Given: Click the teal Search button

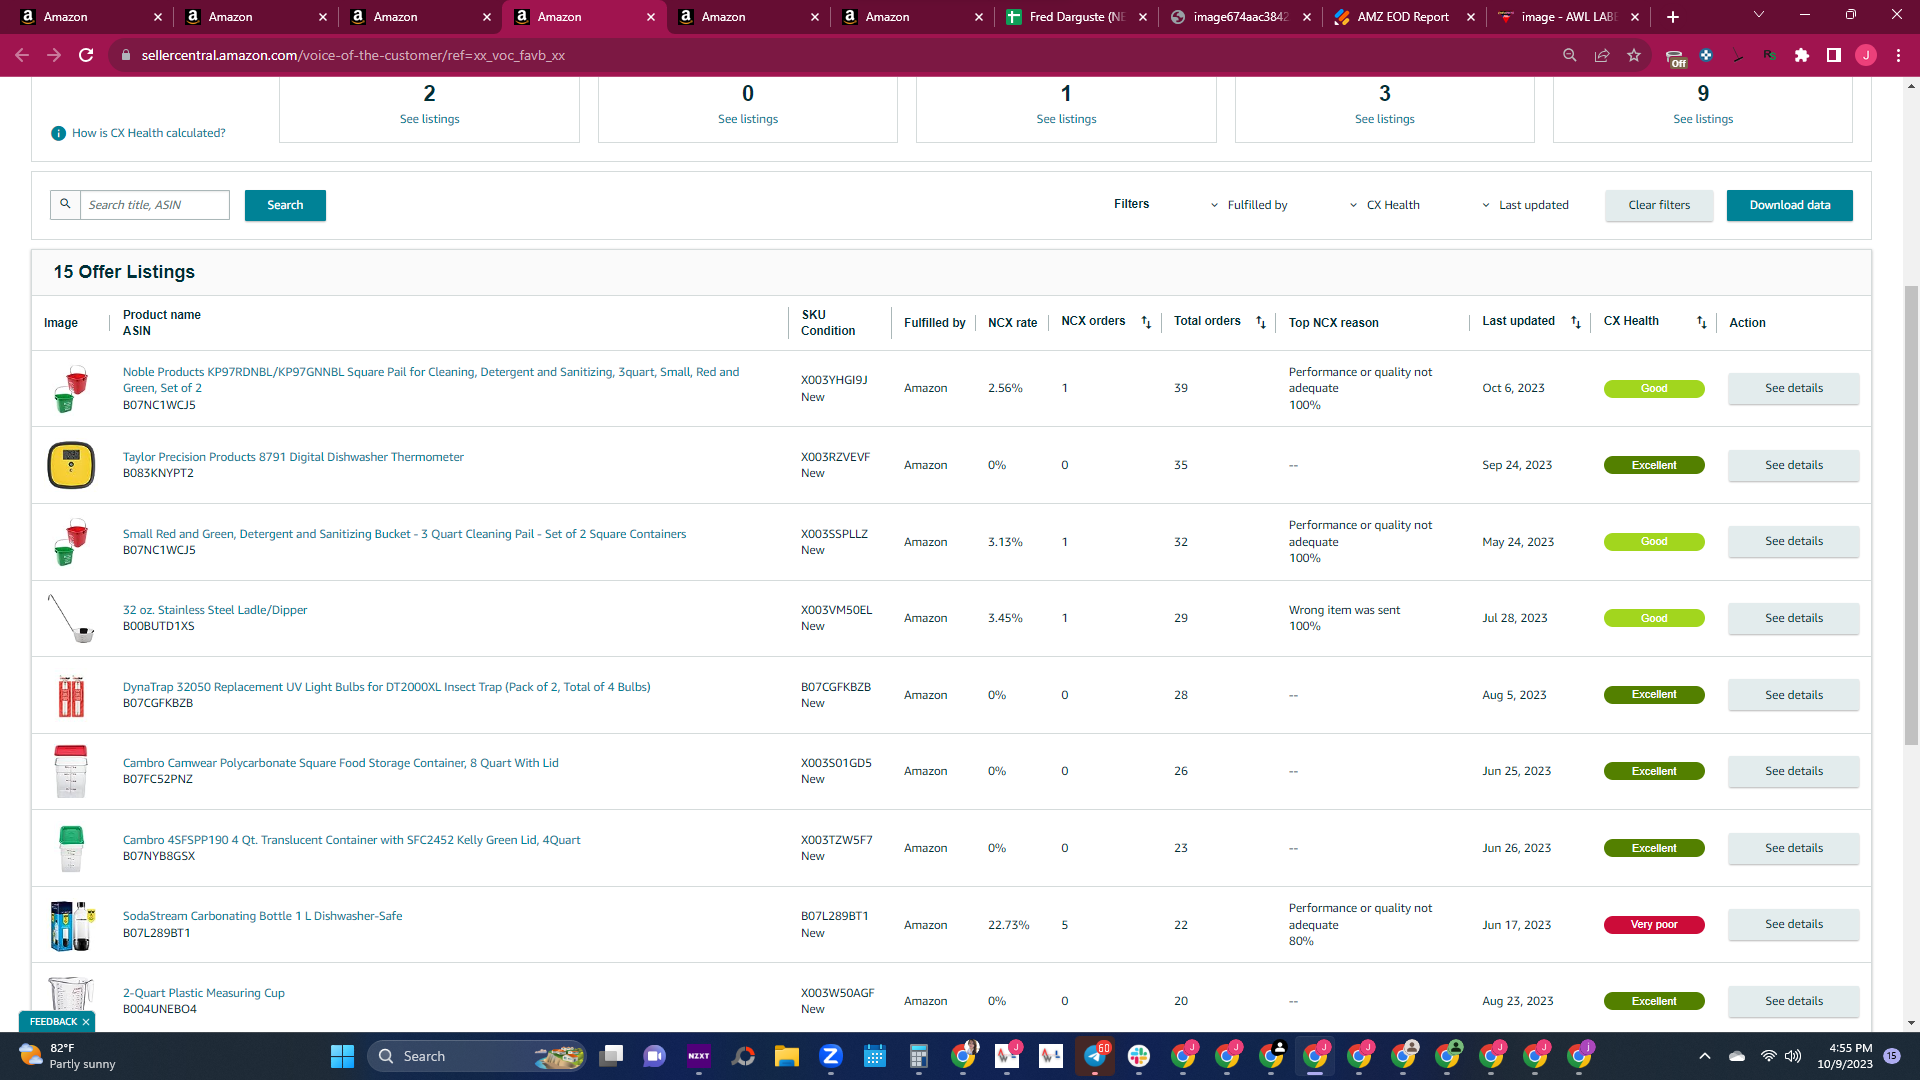Looking at the screenshot, I should click(285, 205).
